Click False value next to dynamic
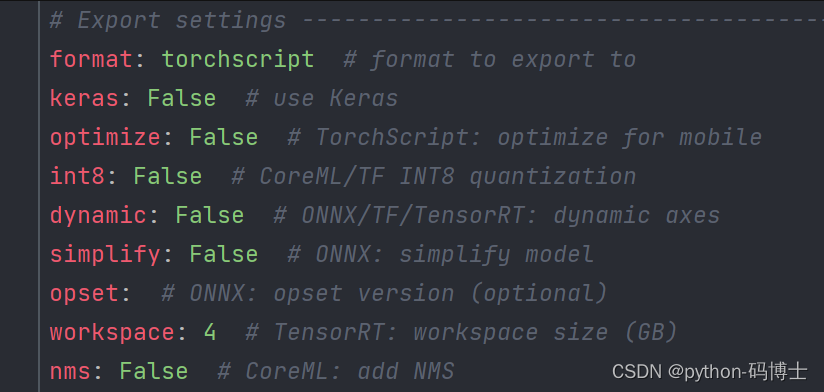 click(210, 215)
